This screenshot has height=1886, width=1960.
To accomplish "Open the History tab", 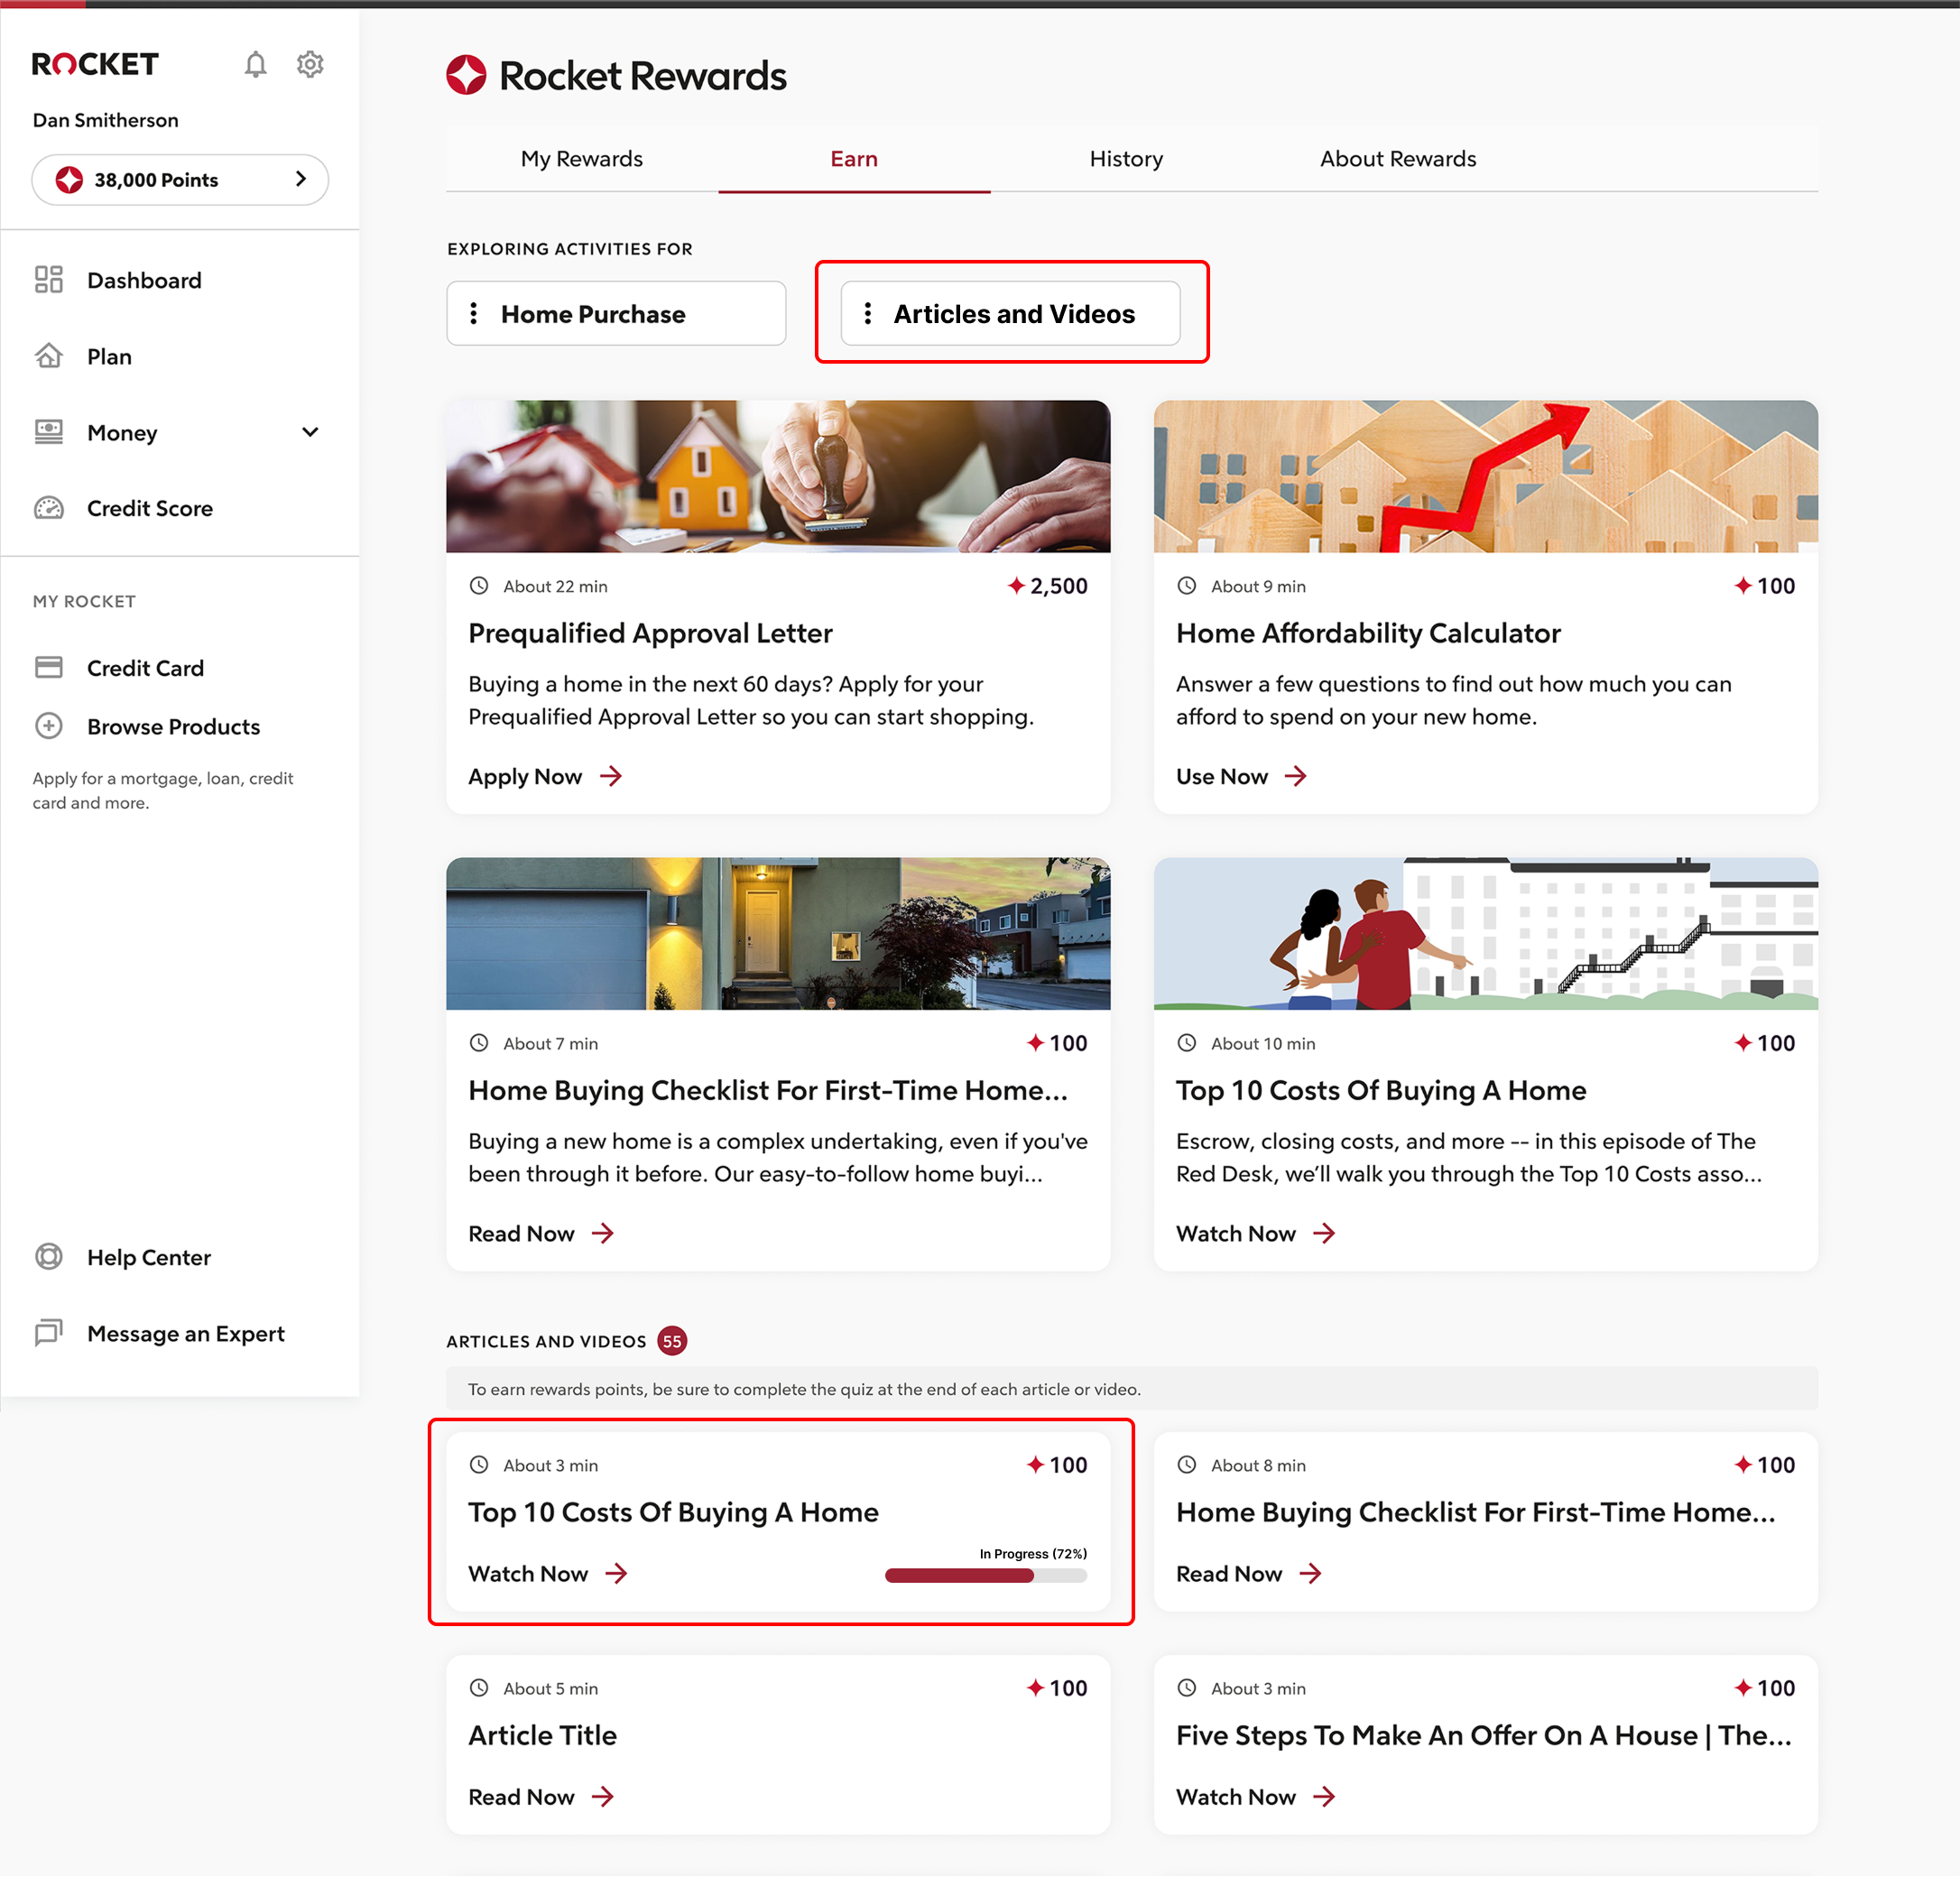I will [x=1126, y=158].
